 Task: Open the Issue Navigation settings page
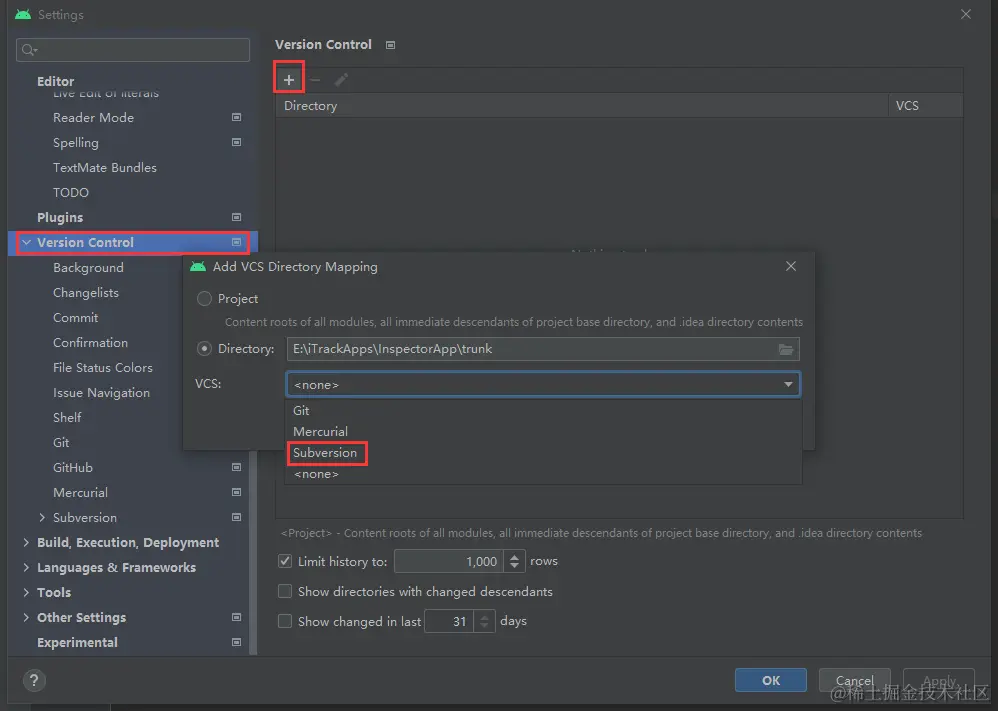(x=101, y=393)
